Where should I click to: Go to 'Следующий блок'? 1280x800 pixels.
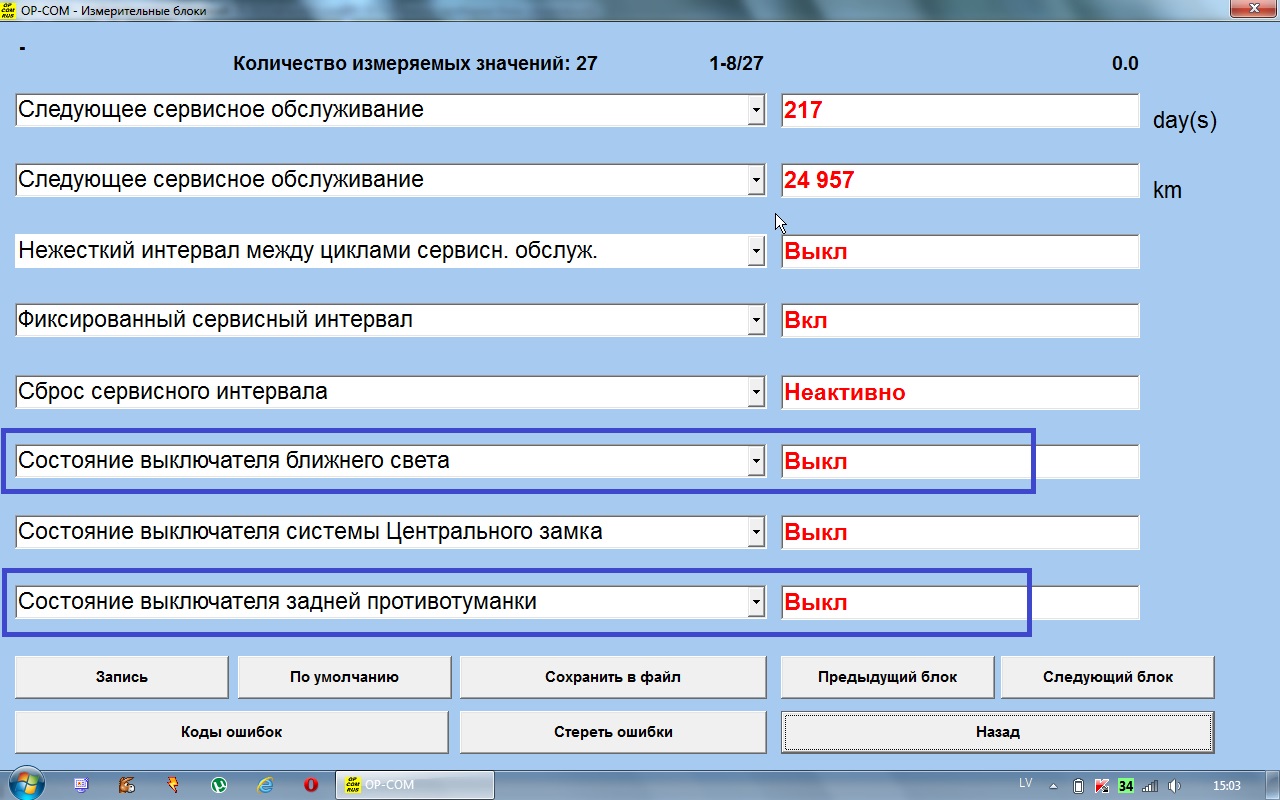[1107, 677]
